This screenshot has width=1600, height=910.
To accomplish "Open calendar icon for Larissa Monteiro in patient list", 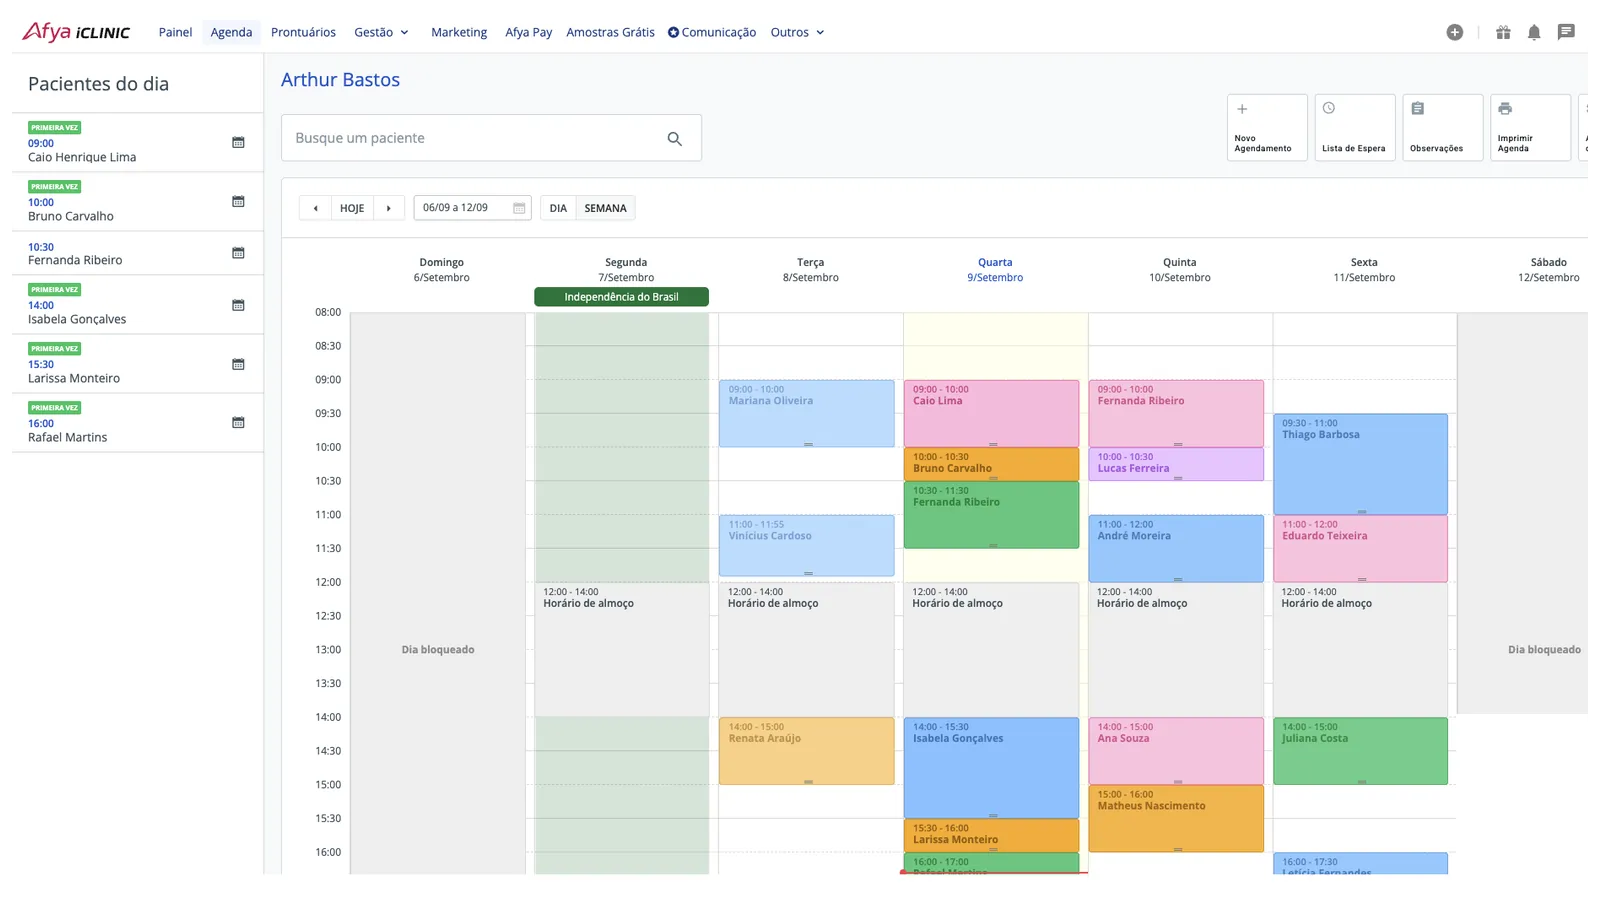I will 238,364.
